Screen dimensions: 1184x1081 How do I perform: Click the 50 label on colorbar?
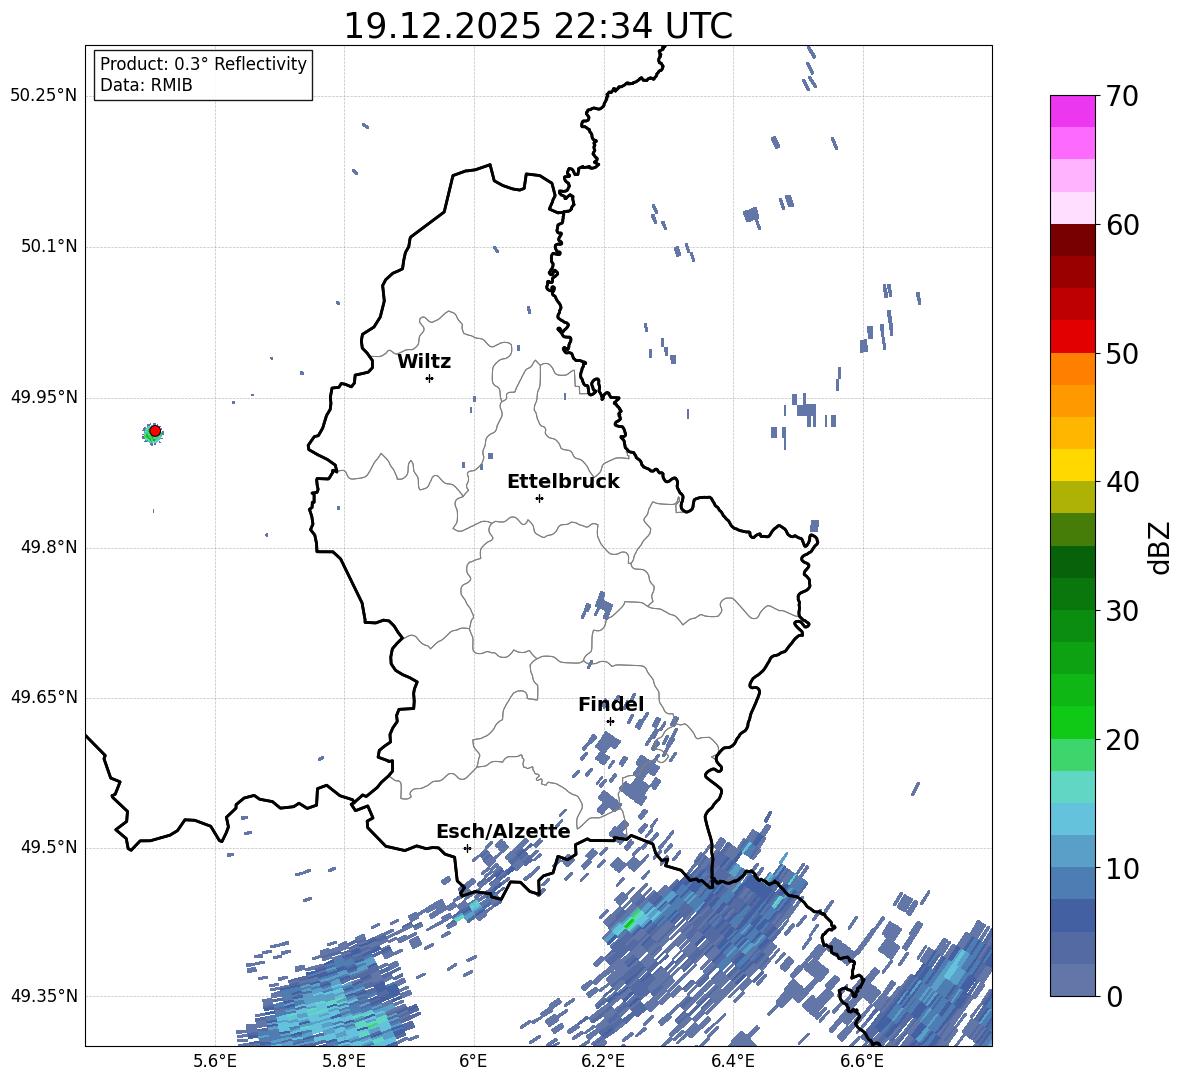[x=1122, y=354]
